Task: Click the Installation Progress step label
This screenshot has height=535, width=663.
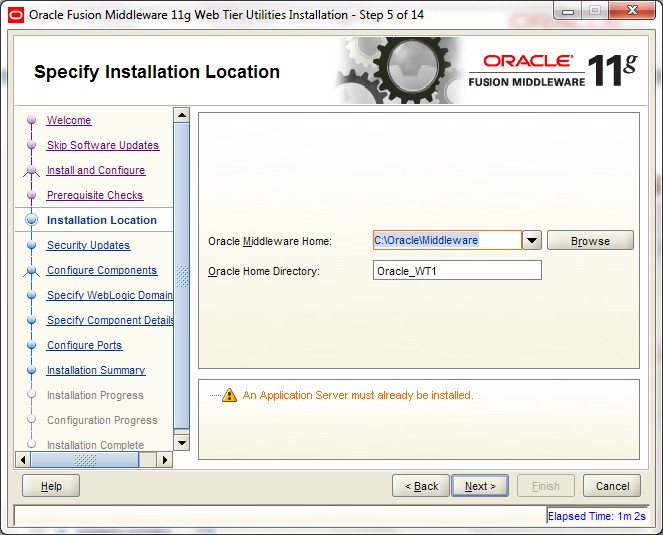Action: pos(95,395)
